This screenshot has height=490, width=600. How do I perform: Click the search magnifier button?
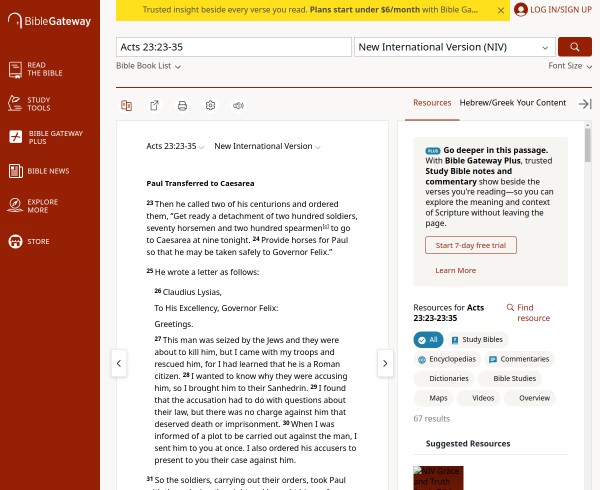(x=575, y=47)
